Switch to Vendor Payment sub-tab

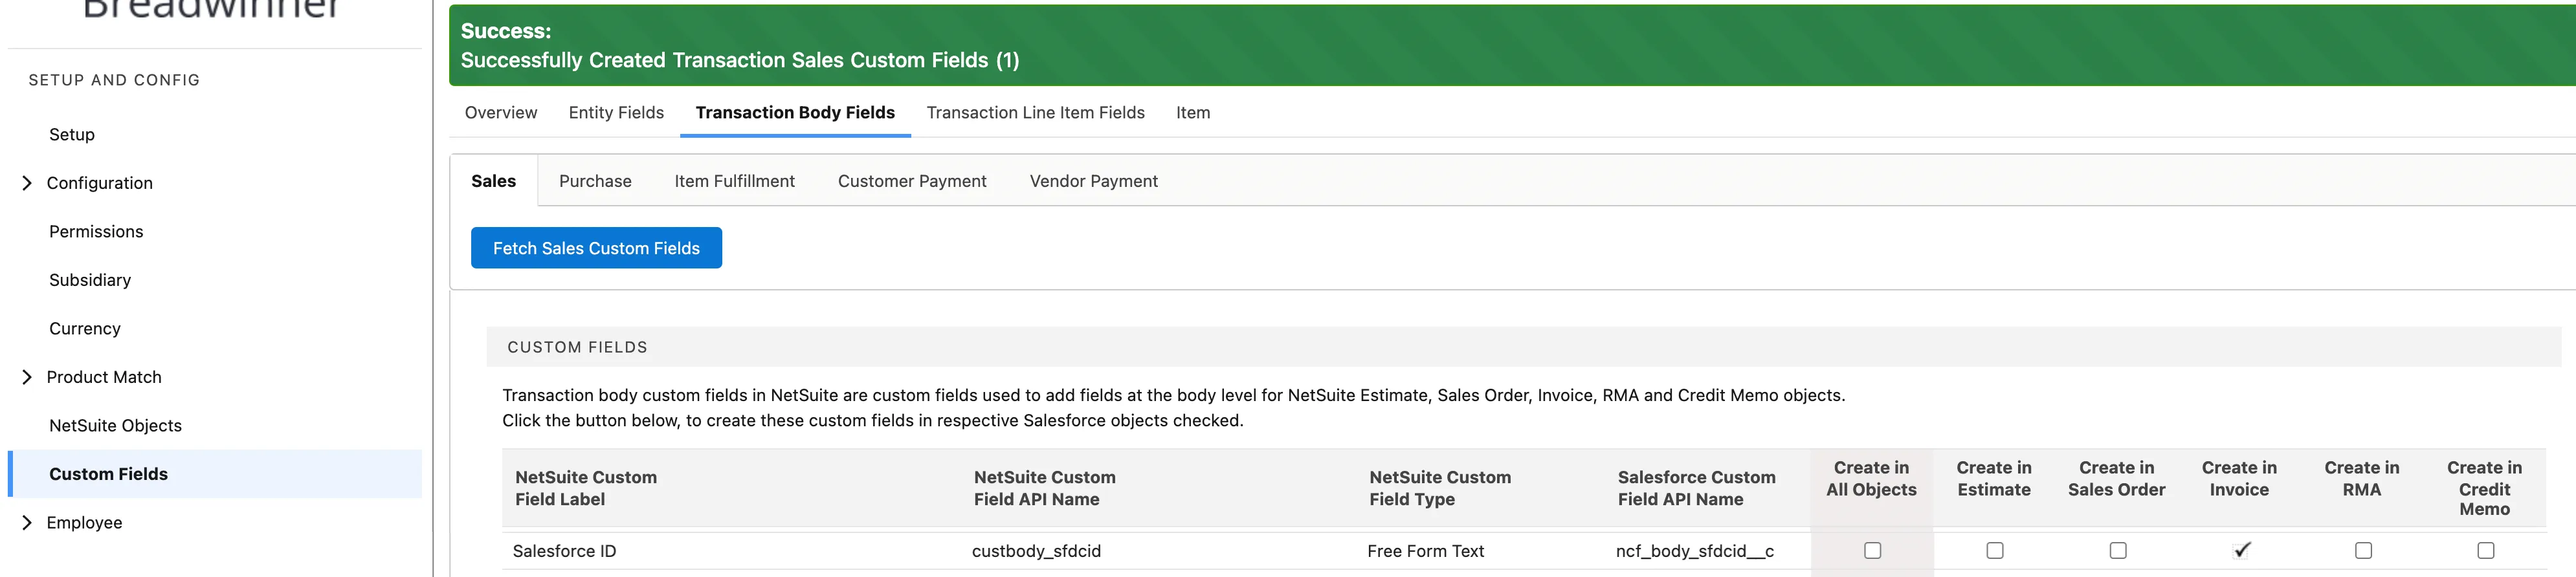point(1094,181)
